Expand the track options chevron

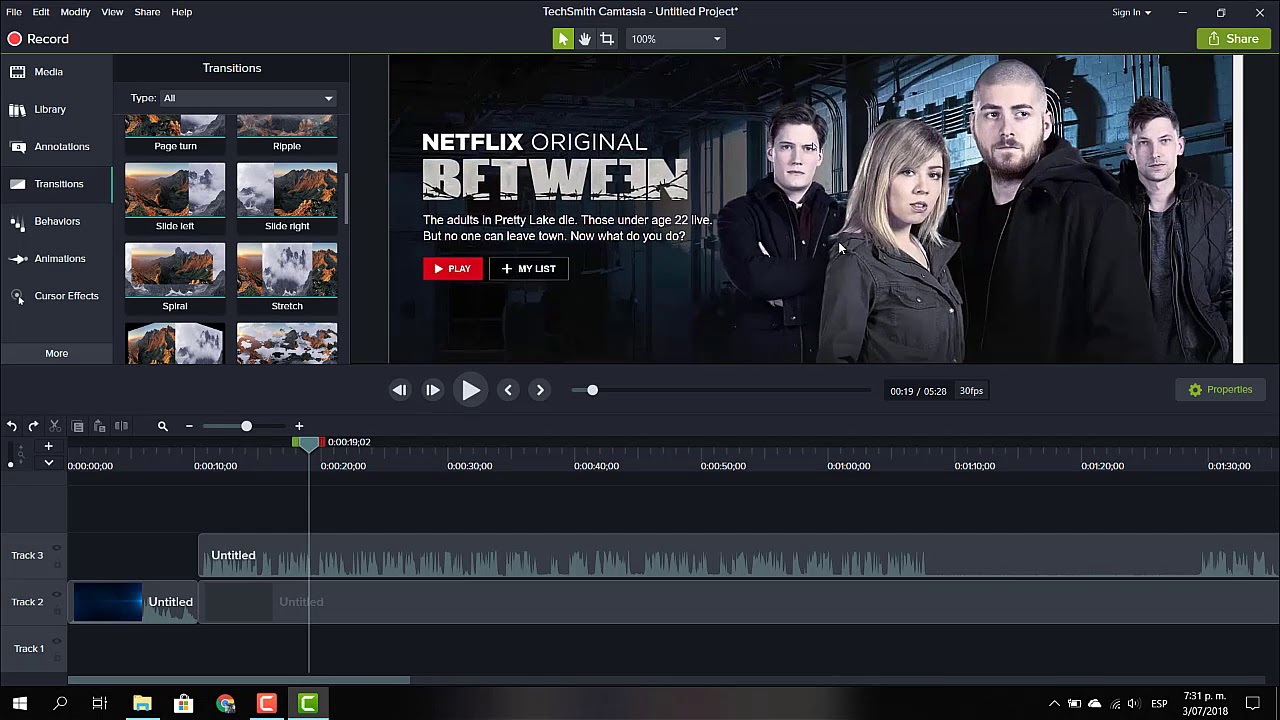[x=48, y=463]
